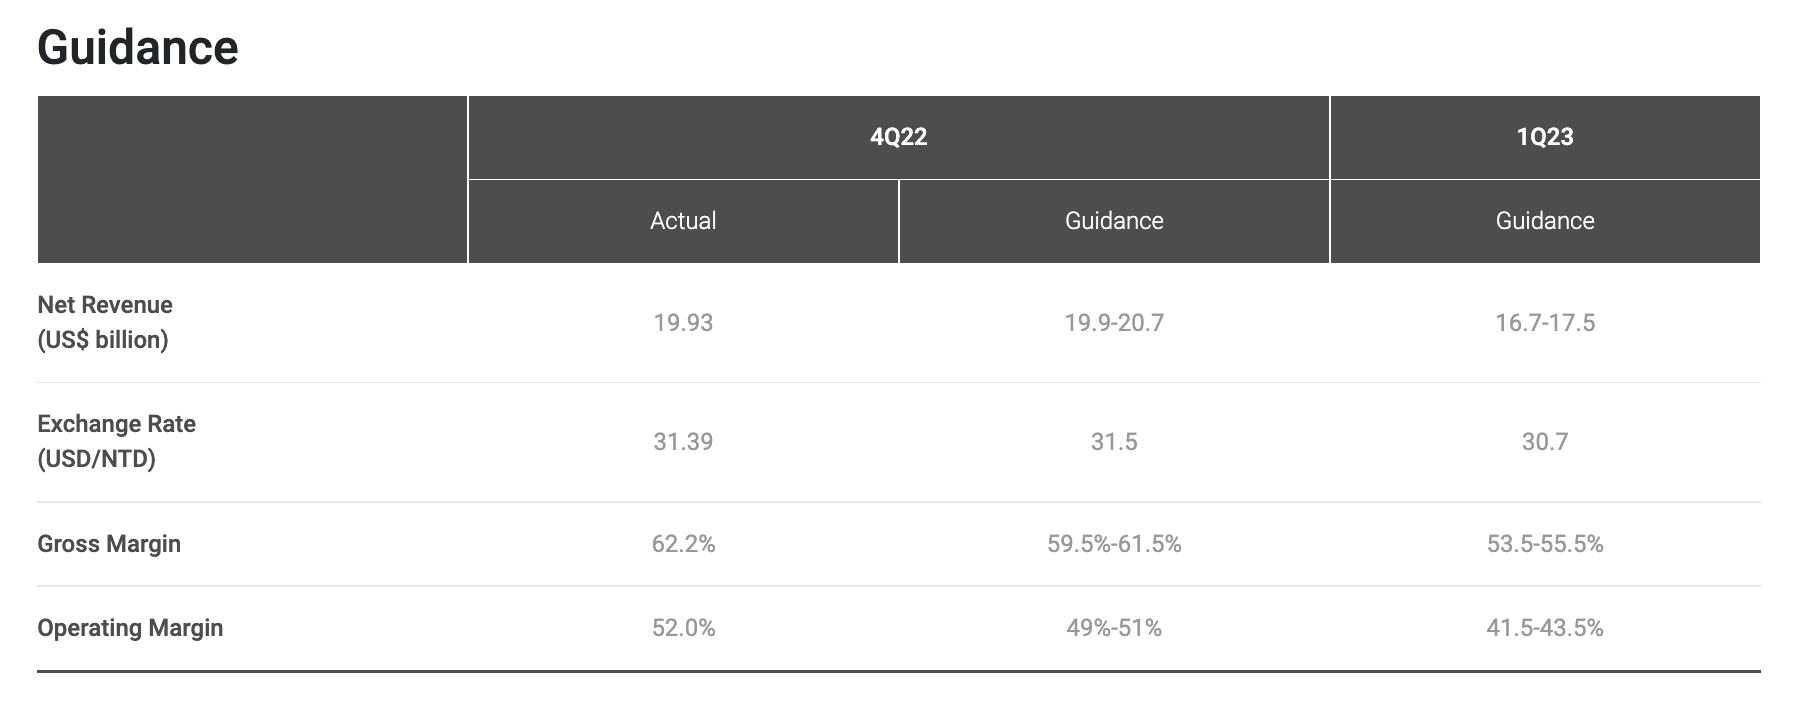Click the 16.7-17.5 revenue guidance cell
This screenshot has height=710, width=1806.
tap(1545, 323)
